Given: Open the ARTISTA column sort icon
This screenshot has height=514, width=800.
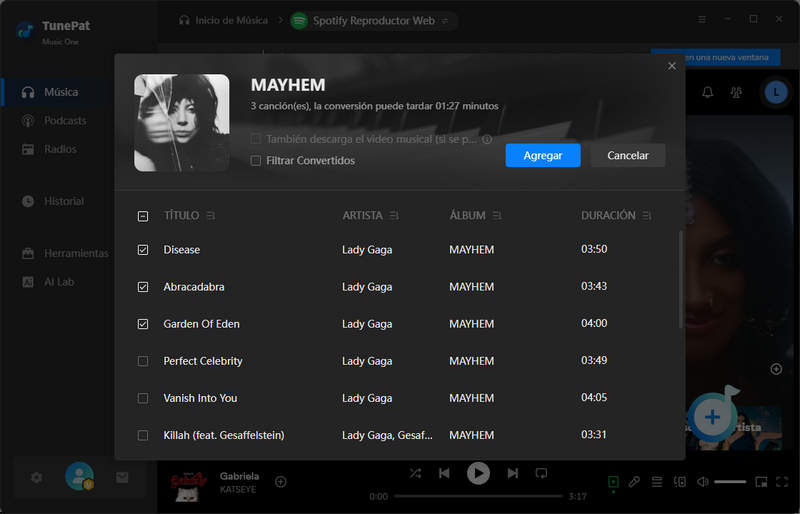Looking at the screenshot, I should [x=394, y=216].
